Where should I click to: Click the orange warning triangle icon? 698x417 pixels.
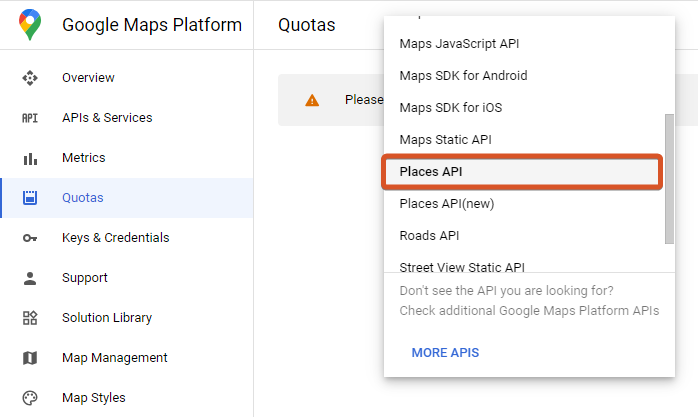312,100
